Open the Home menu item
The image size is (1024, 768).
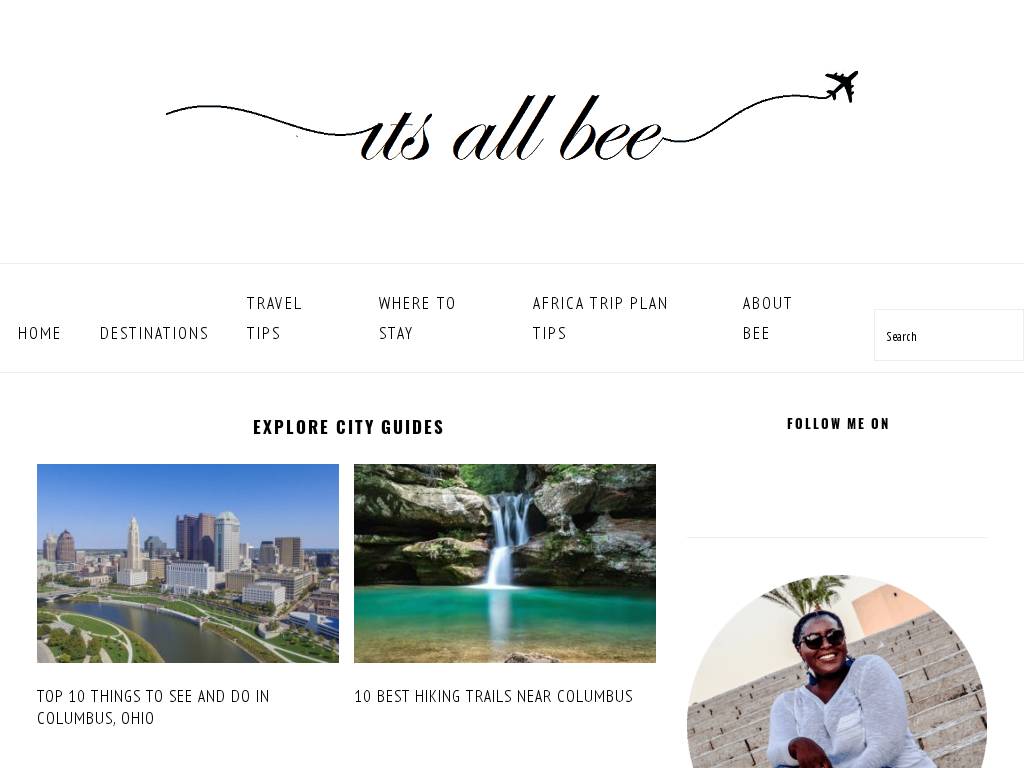pyautogui.click(x=39, y=333)
